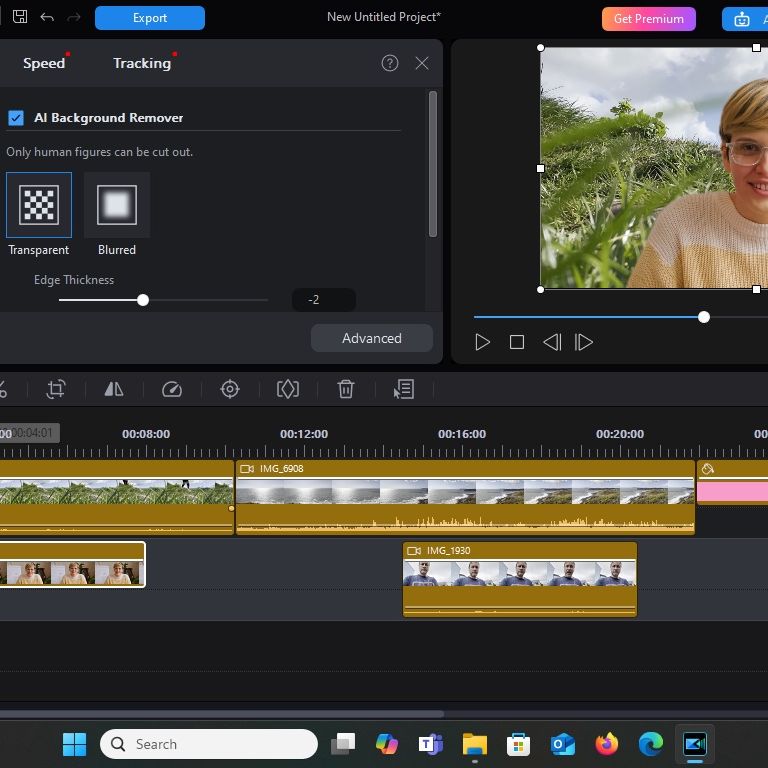Click the IMG_6908 clip audio waveform

[x=465, y=523]
